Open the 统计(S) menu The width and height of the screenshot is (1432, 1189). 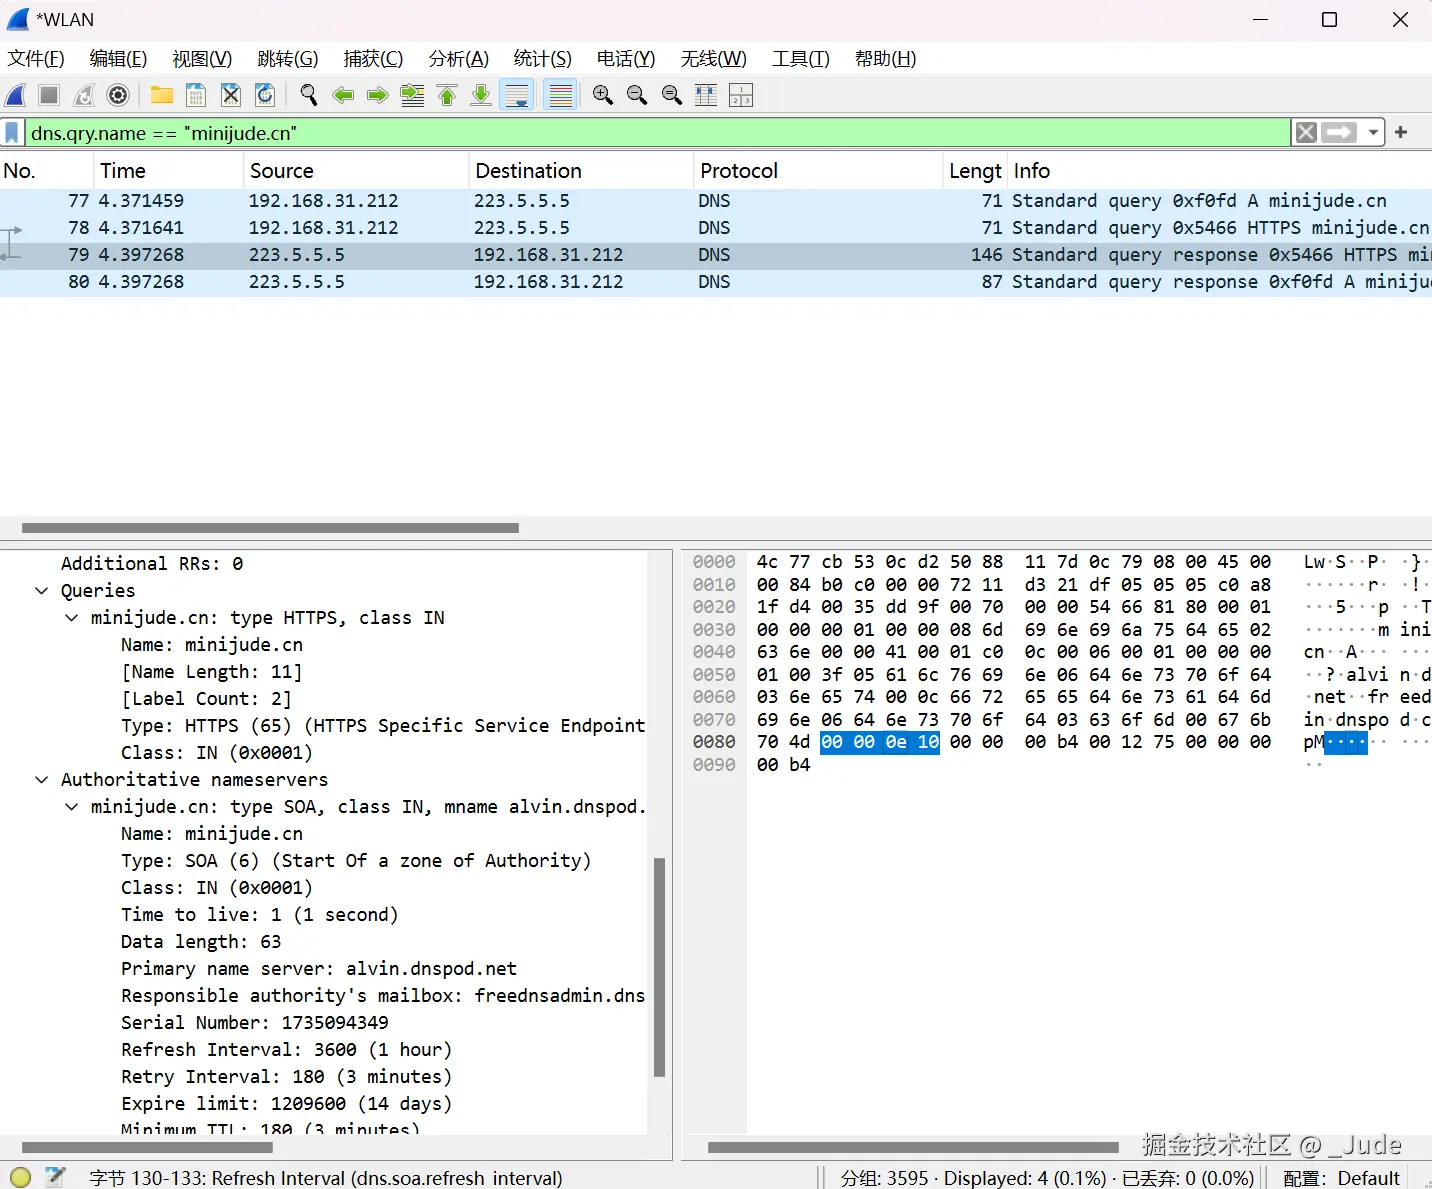(x=543, y=58)
